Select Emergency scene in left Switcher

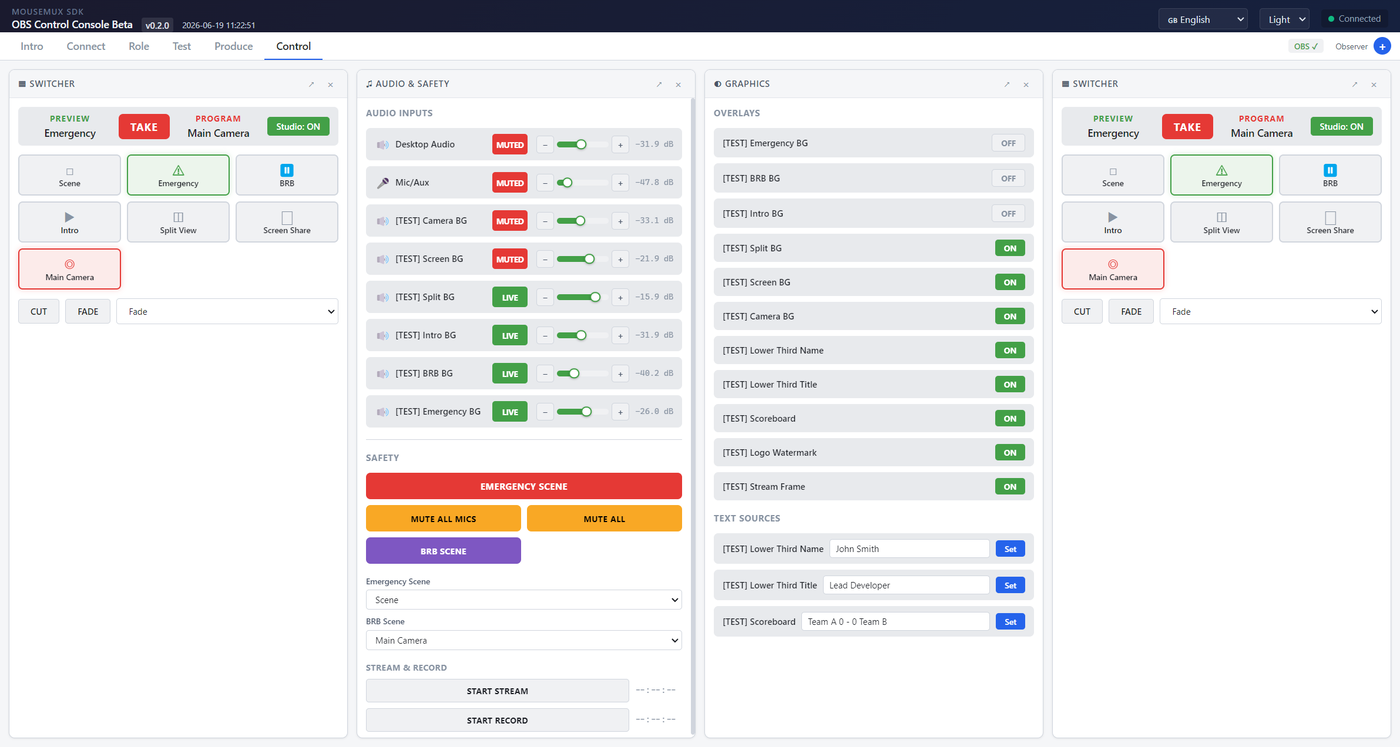178,175
